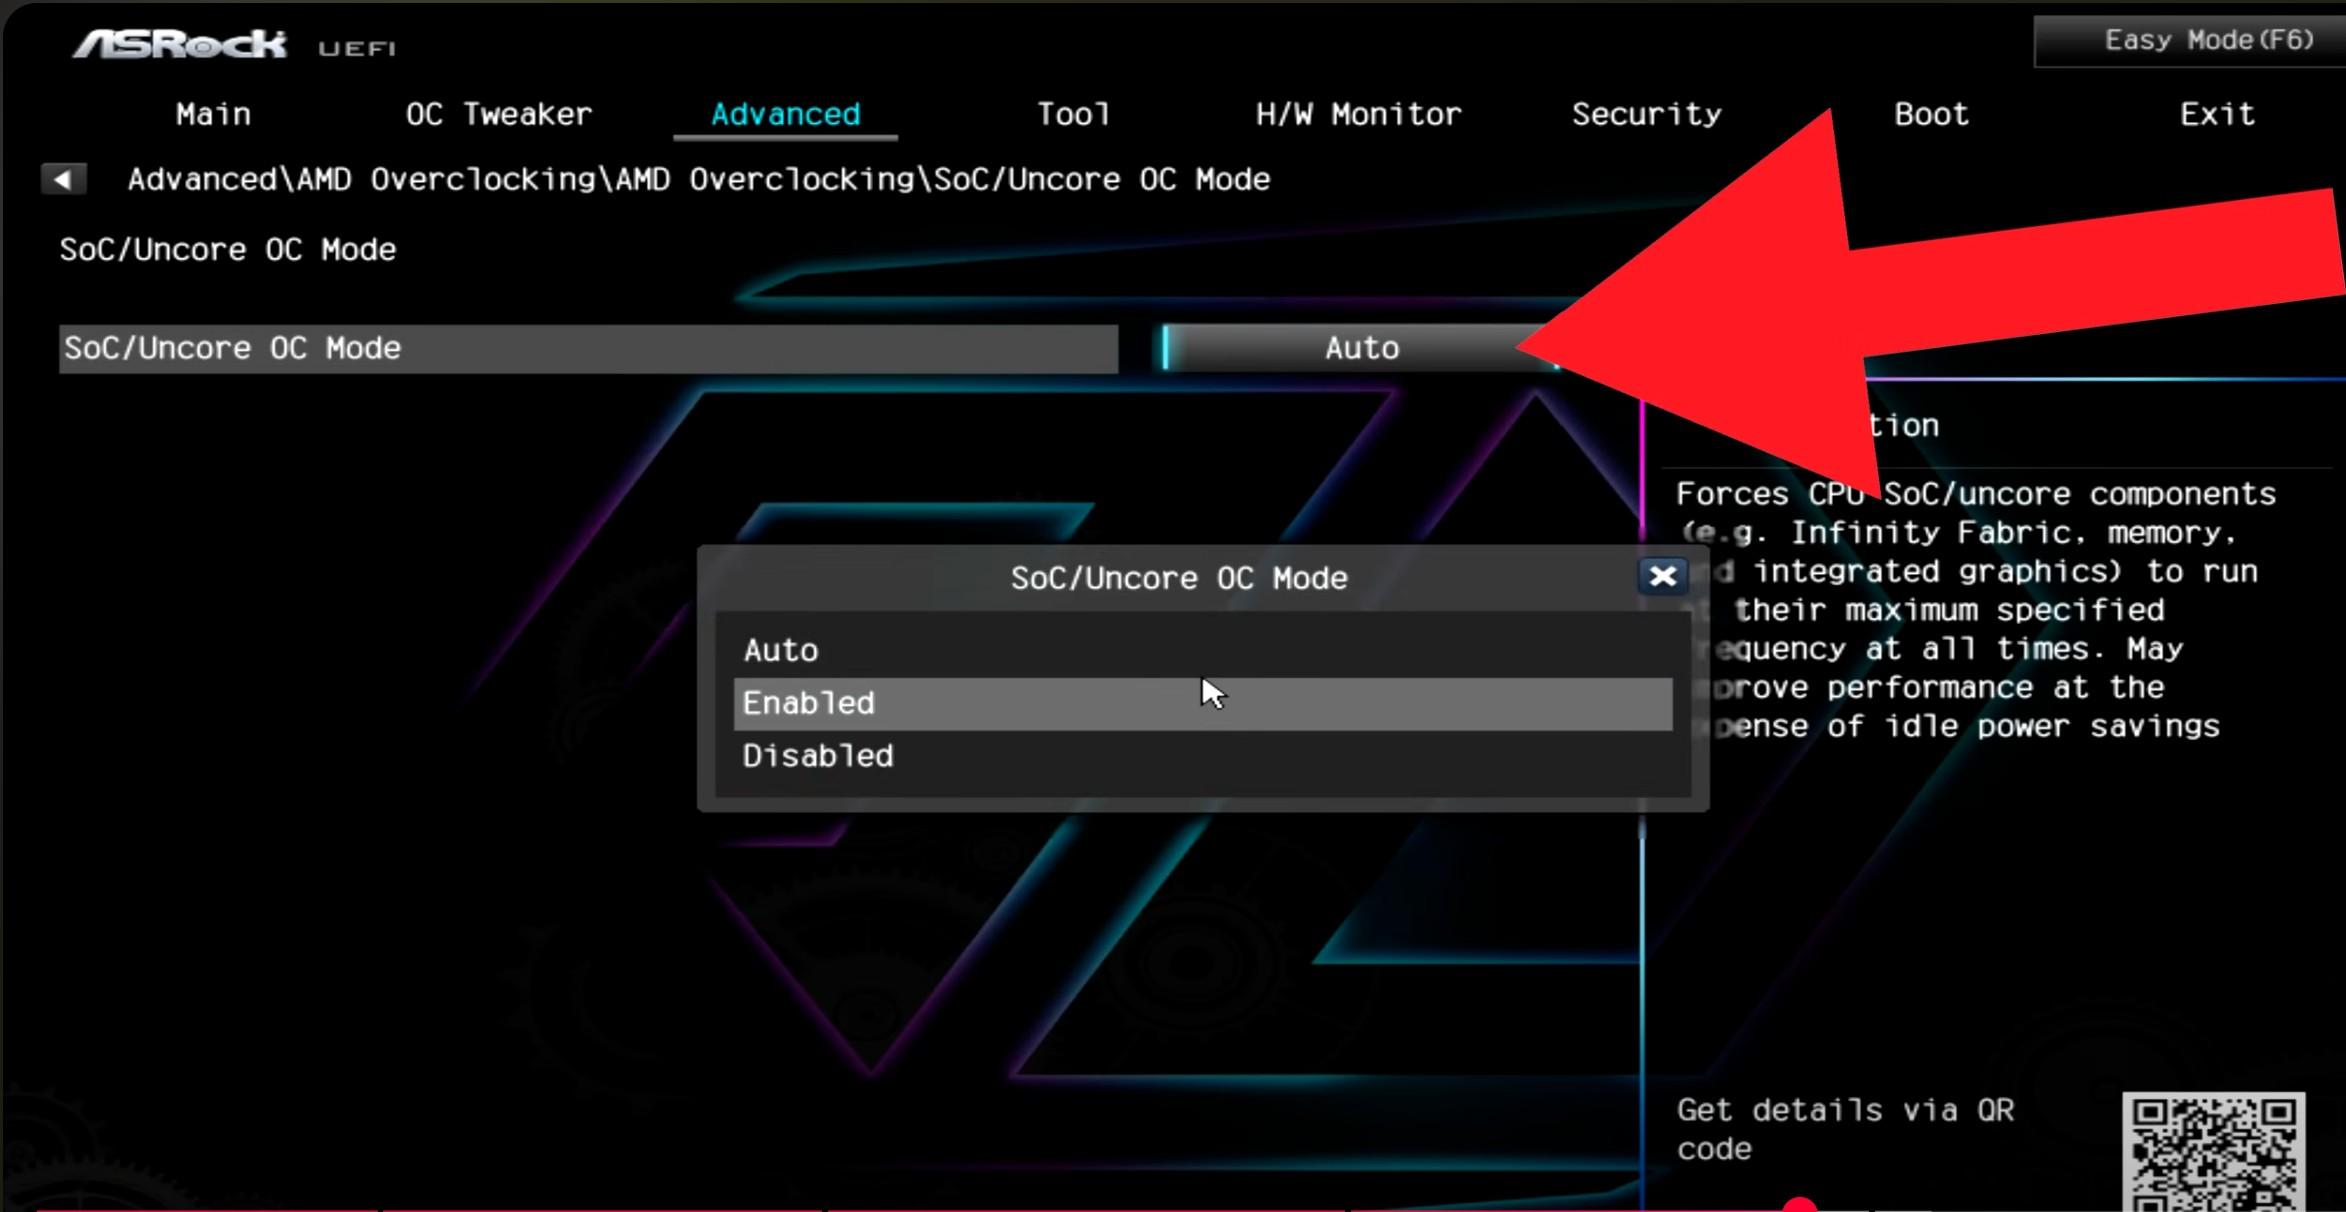The image size is (2346, 1212).
Task: Open the Tool tab
Action: 1072,115
